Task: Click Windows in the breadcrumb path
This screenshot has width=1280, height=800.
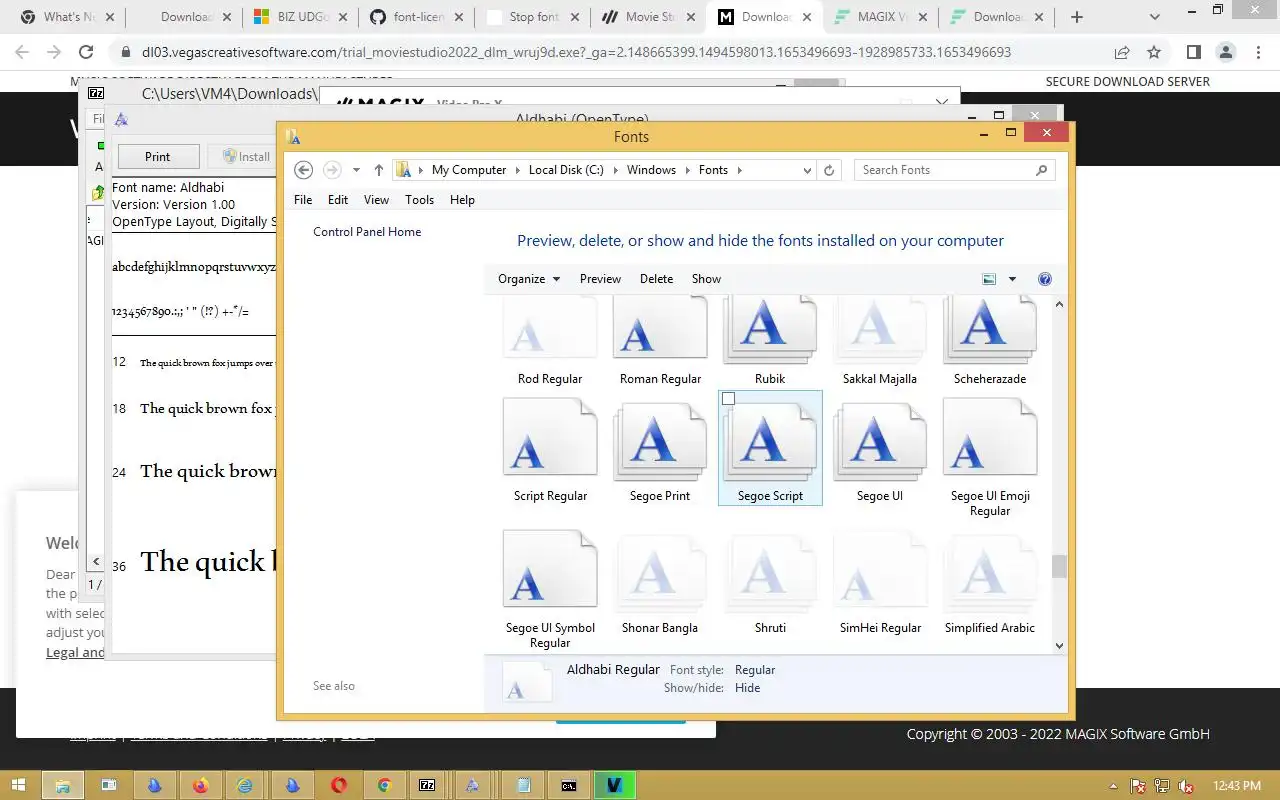Action: (x=651, y=170)
